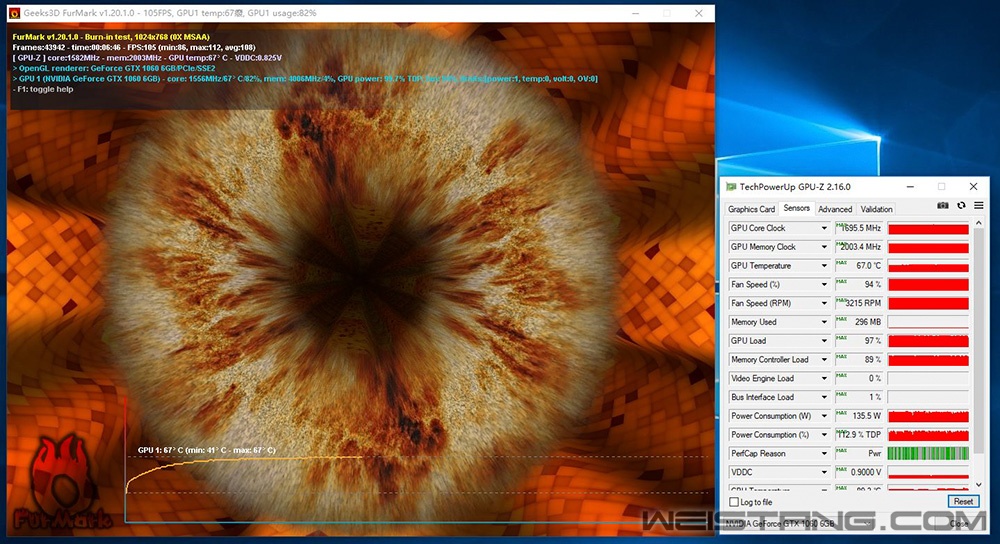Screen dimensions: 1000x544
Task: Click the Close button at GPU-Z bottom
Action: tap(959, 524)
